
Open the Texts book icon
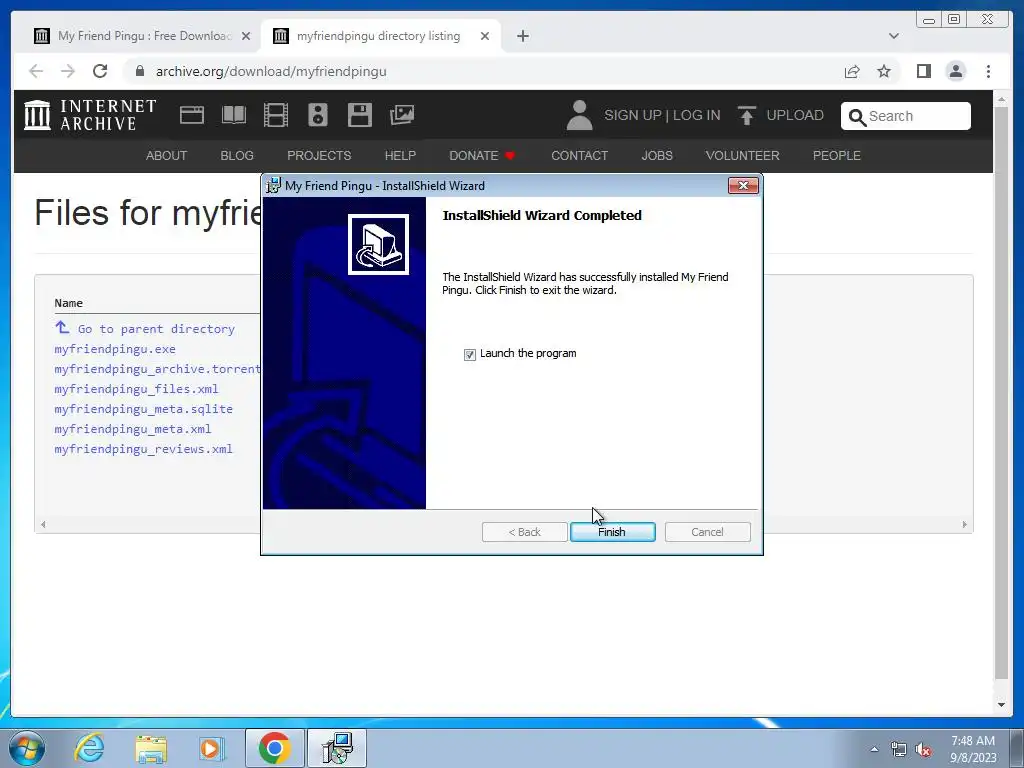234,115
